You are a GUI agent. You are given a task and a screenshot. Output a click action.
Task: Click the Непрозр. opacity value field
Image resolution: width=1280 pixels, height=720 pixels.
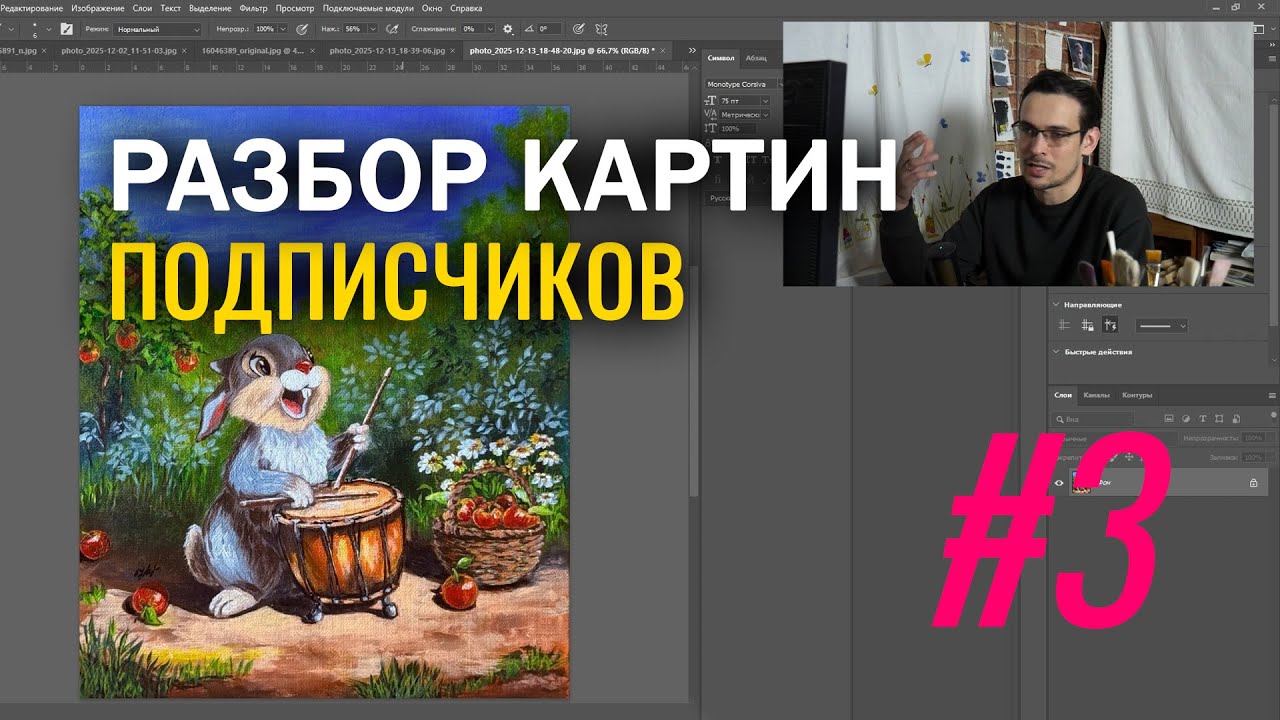click(264, 29)
